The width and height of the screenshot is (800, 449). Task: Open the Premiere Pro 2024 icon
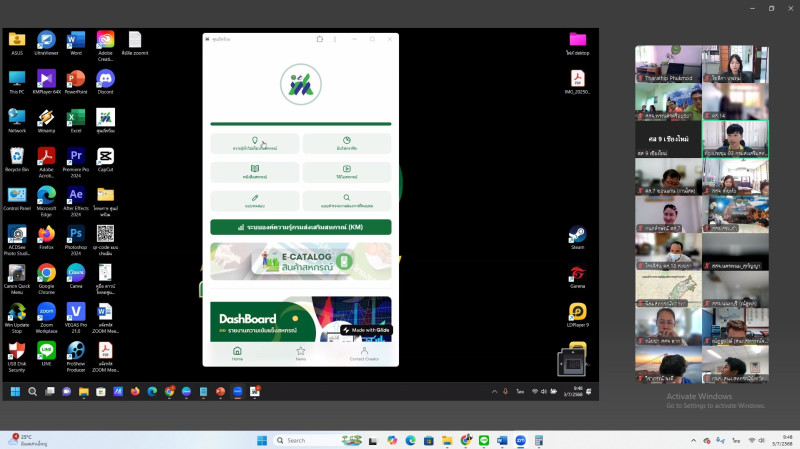click(76, 162)
